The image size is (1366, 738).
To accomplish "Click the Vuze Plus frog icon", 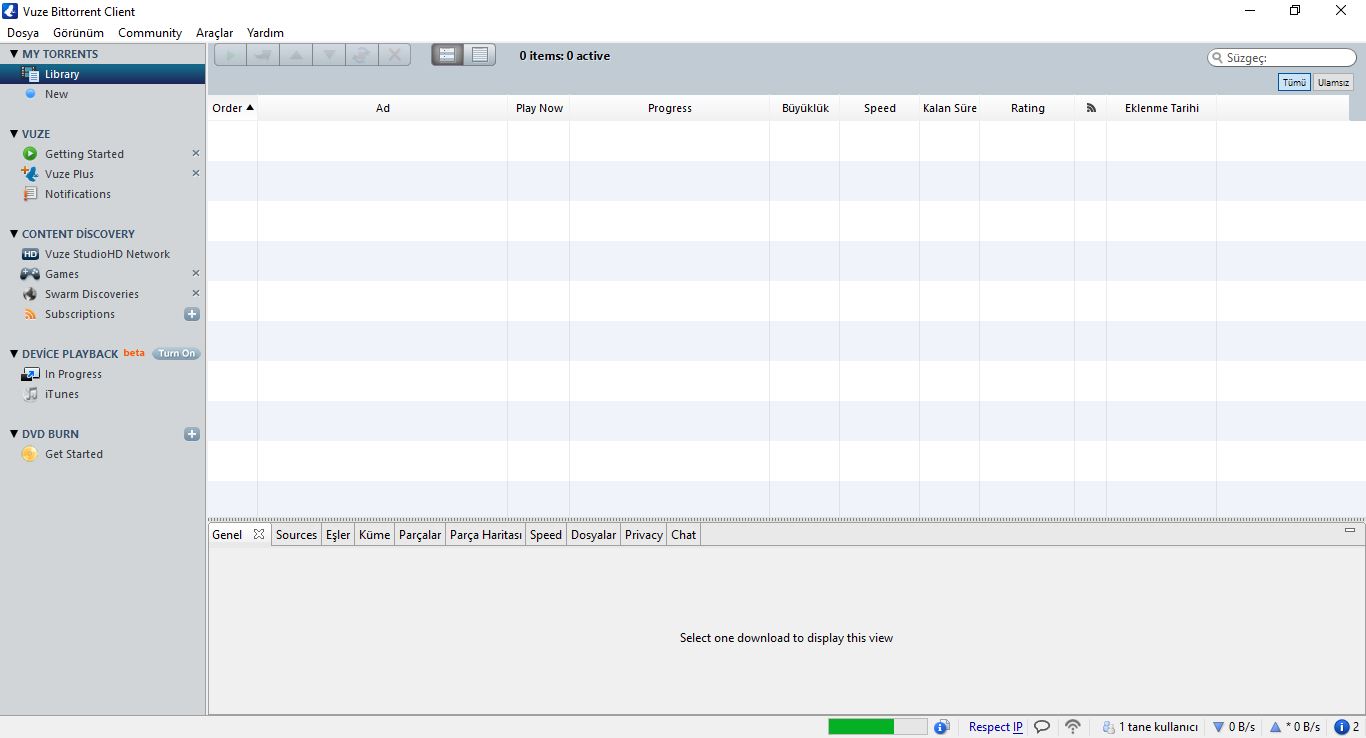I will (x=30, y=174).
